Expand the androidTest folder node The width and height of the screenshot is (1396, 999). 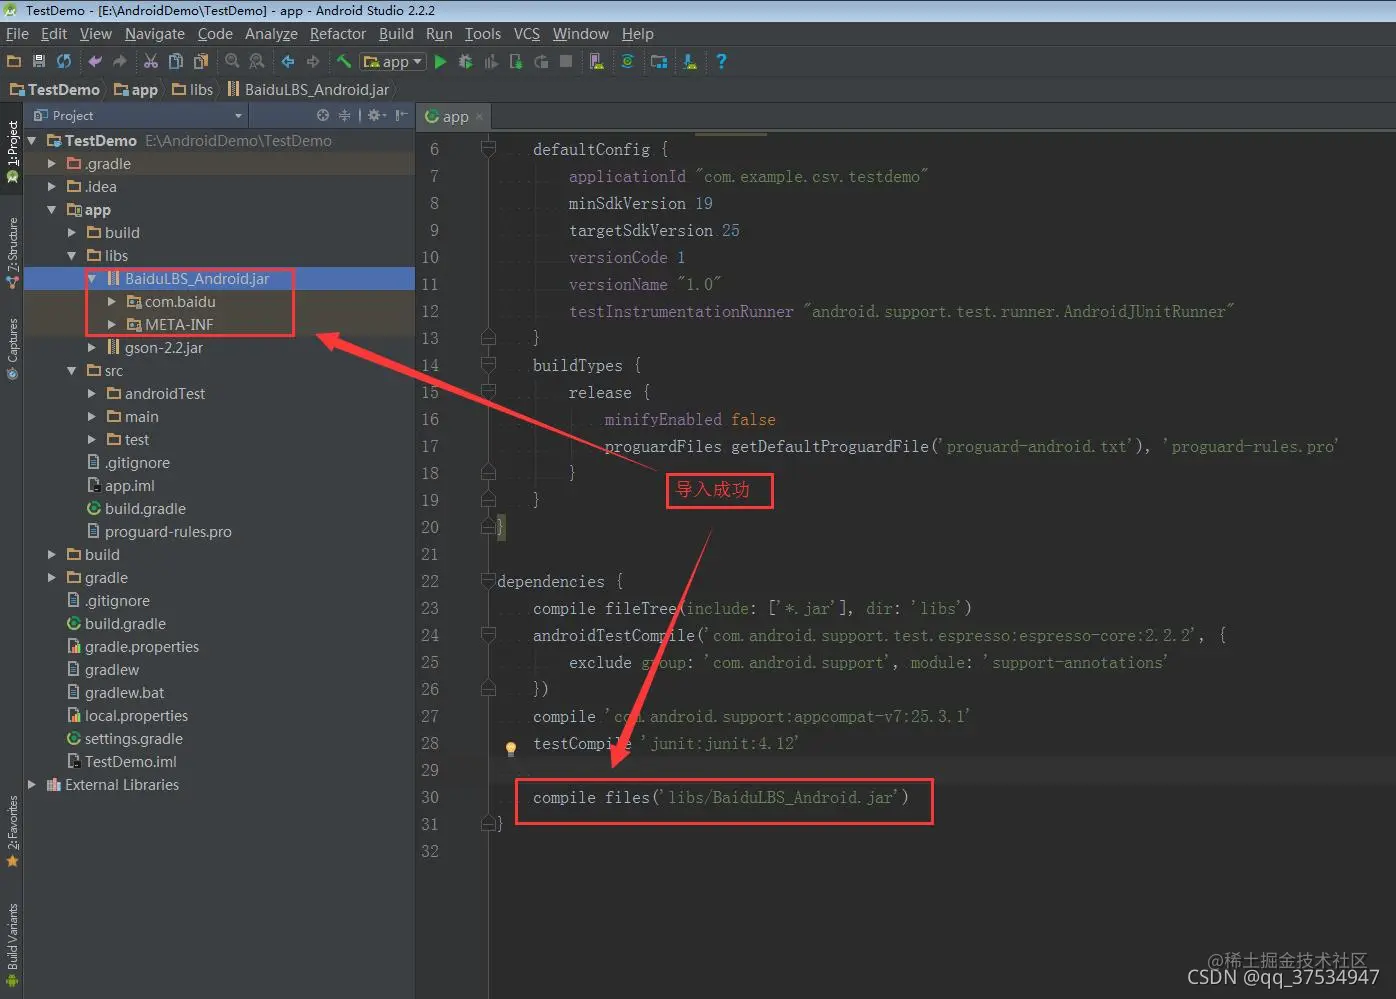pos(92,393)
